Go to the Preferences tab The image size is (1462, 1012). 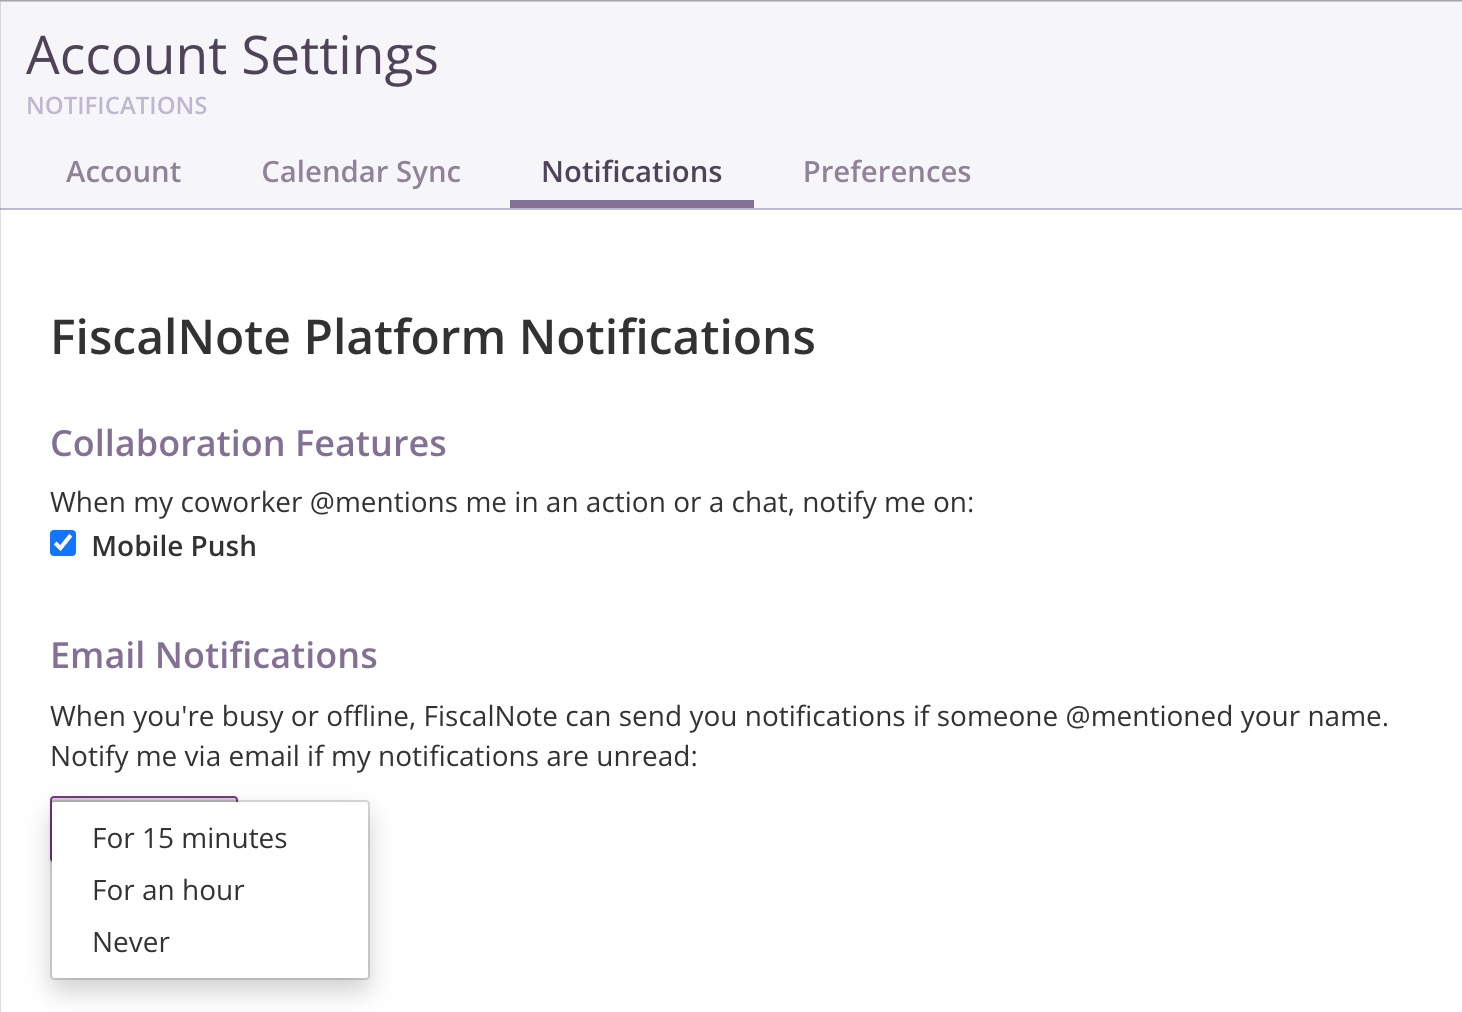point(887,172)
